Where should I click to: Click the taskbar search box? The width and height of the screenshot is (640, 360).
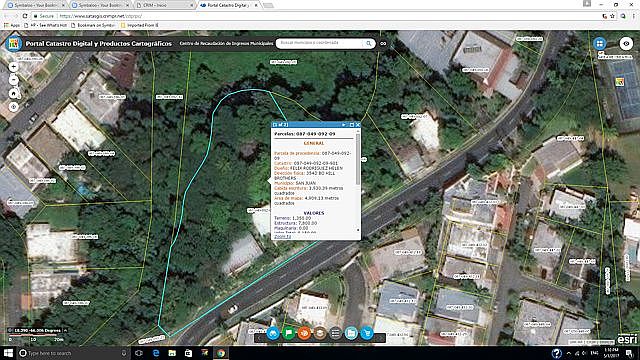(x=73, y=353)
